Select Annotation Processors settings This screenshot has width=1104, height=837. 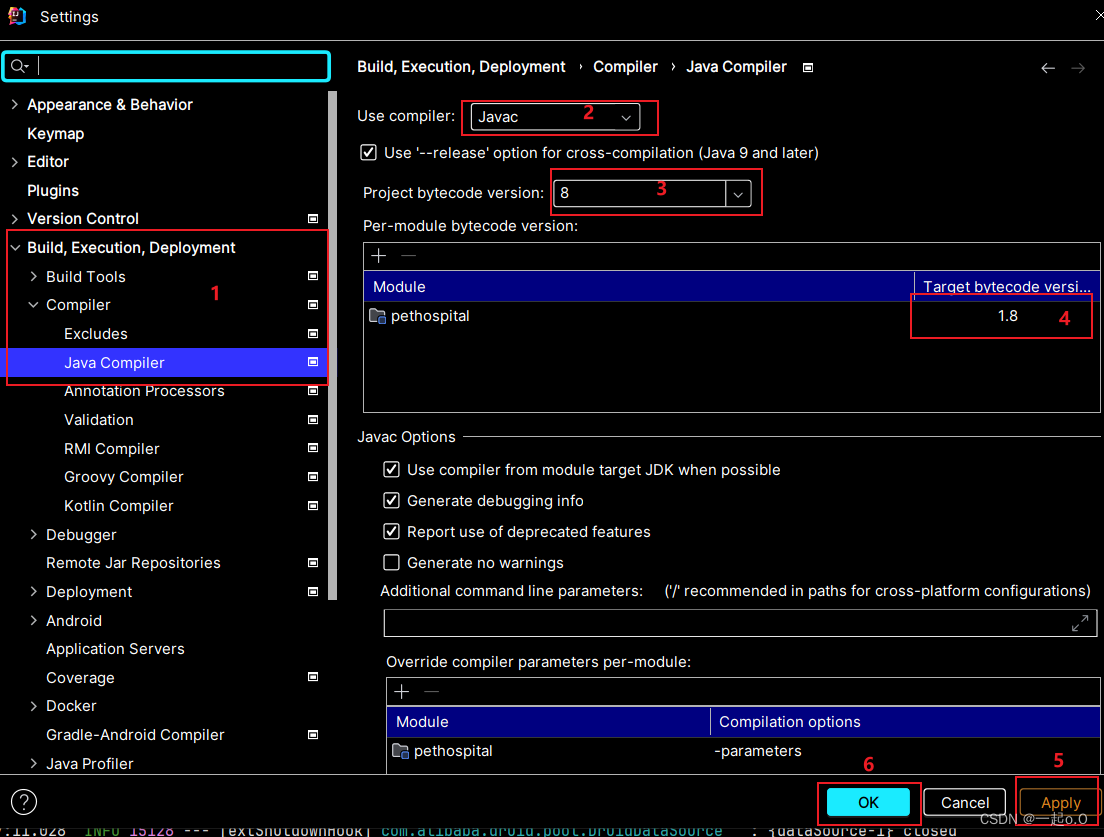point(144,391)
